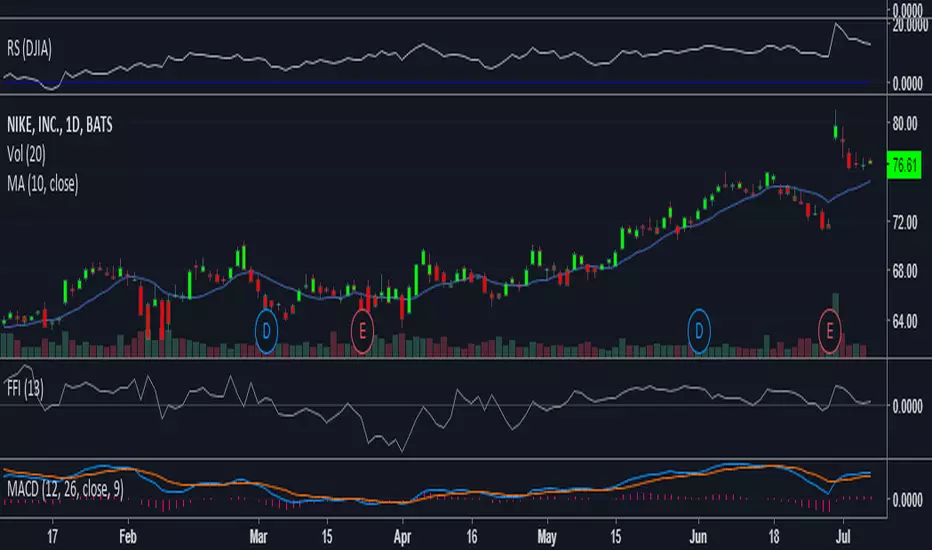The width and height of the screenshot is (932, 550).
Task: Click the tallest volume bar beside June E marker
Action: pos(836,325)
